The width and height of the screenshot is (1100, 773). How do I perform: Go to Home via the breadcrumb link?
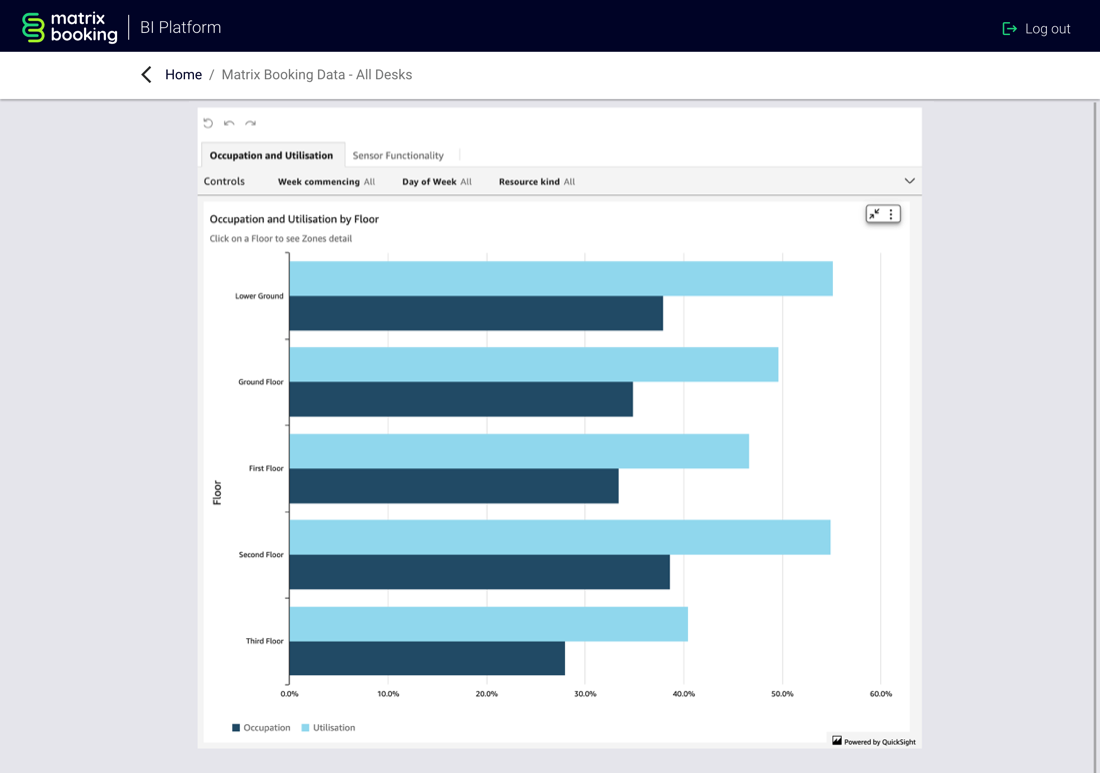point(183,75)
